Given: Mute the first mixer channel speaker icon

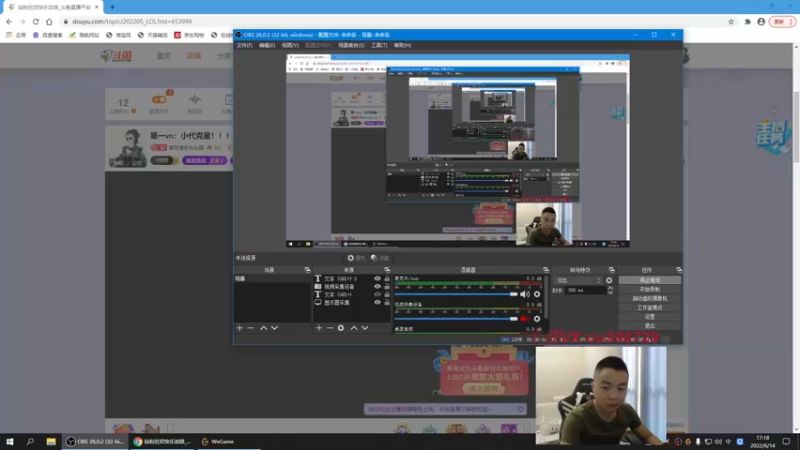Looking at the screenshot, I should 524,294.
